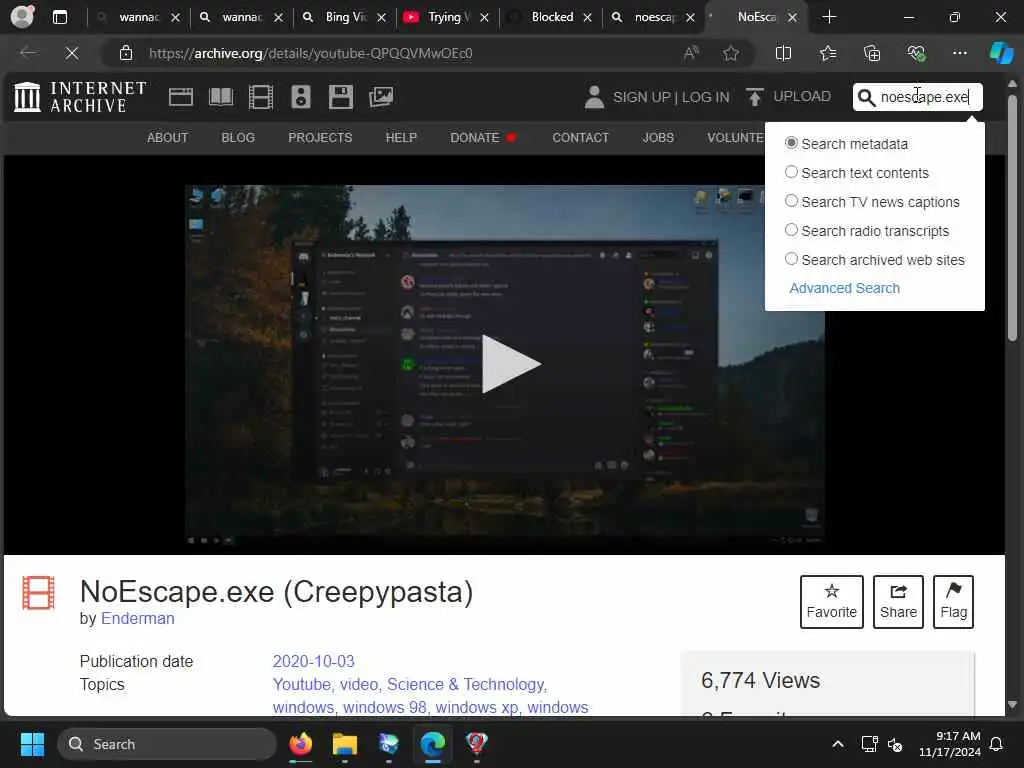Click the browser back arrow
This screenshot has height=768, width=1024.
click(28, 53)
